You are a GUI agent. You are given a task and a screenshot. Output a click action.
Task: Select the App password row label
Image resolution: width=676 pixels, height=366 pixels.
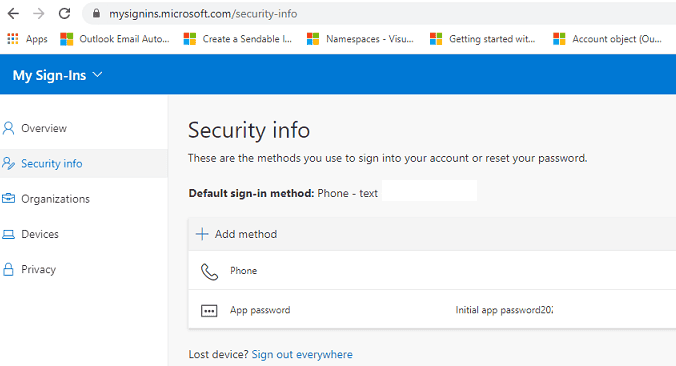click(260, 310)
